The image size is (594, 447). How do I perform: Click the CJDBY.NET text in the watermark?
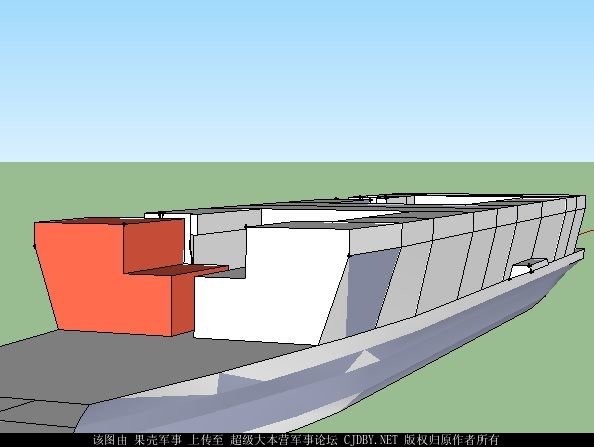370,440
